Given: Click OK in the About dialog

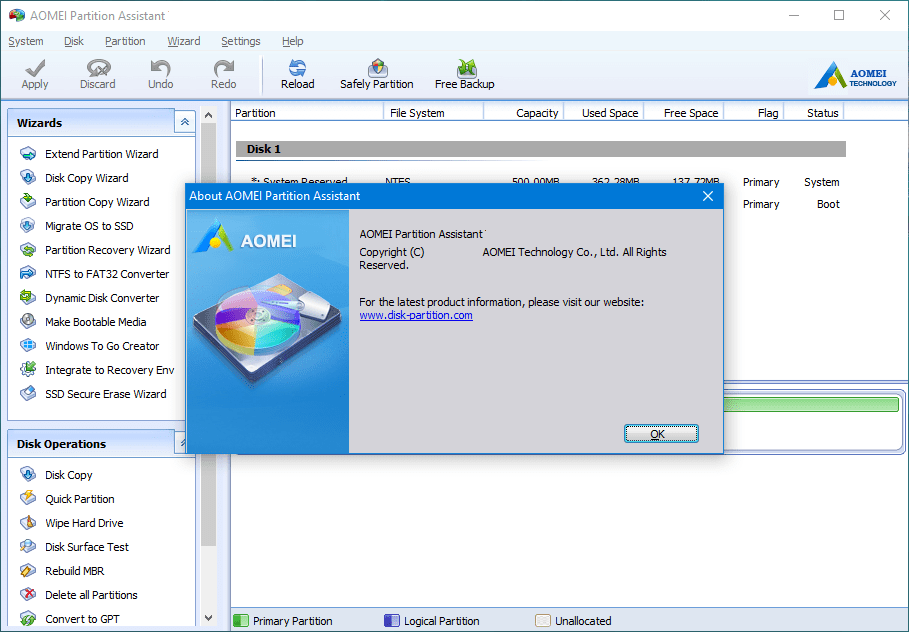Looking at the screenshot, I should (661, 434).
